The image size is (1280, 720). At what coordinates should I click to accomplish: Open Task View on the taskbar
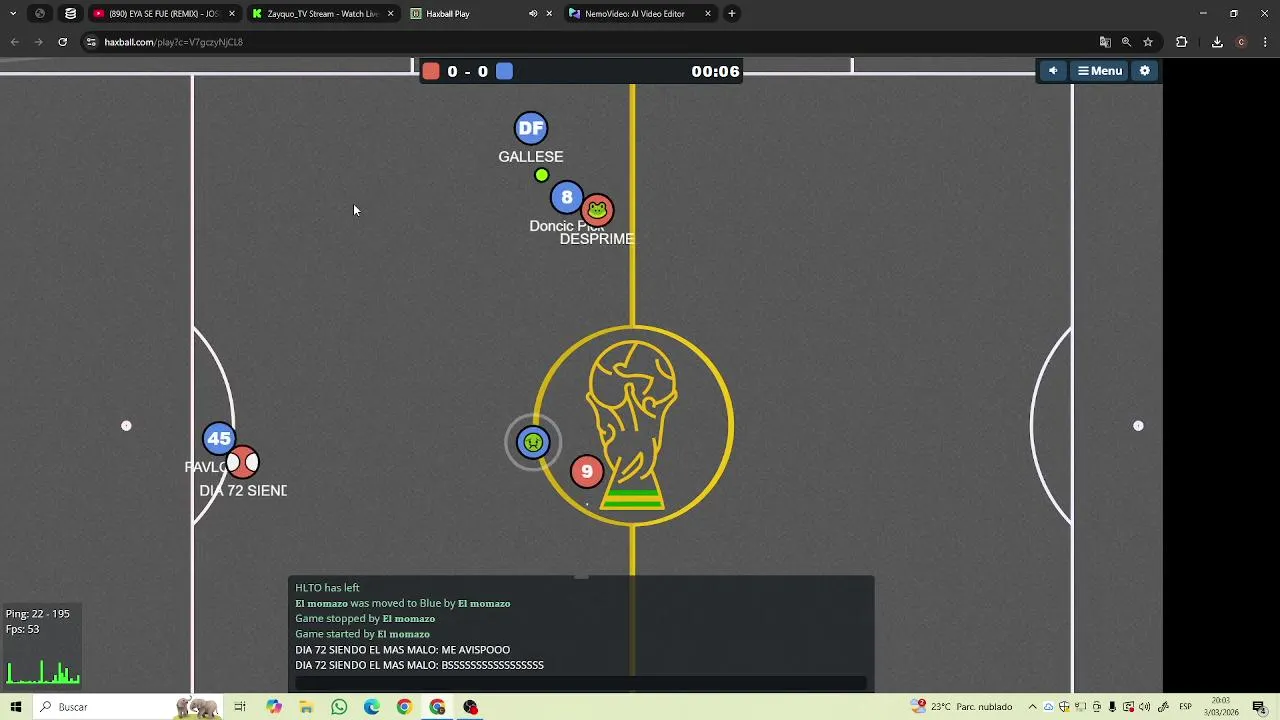tap(240, 707)
